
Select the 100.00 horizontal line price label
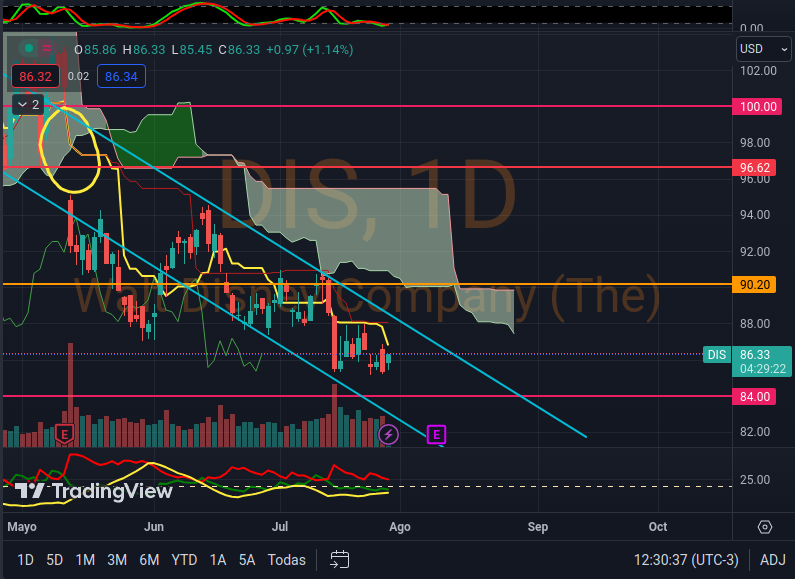pos(757,106)
